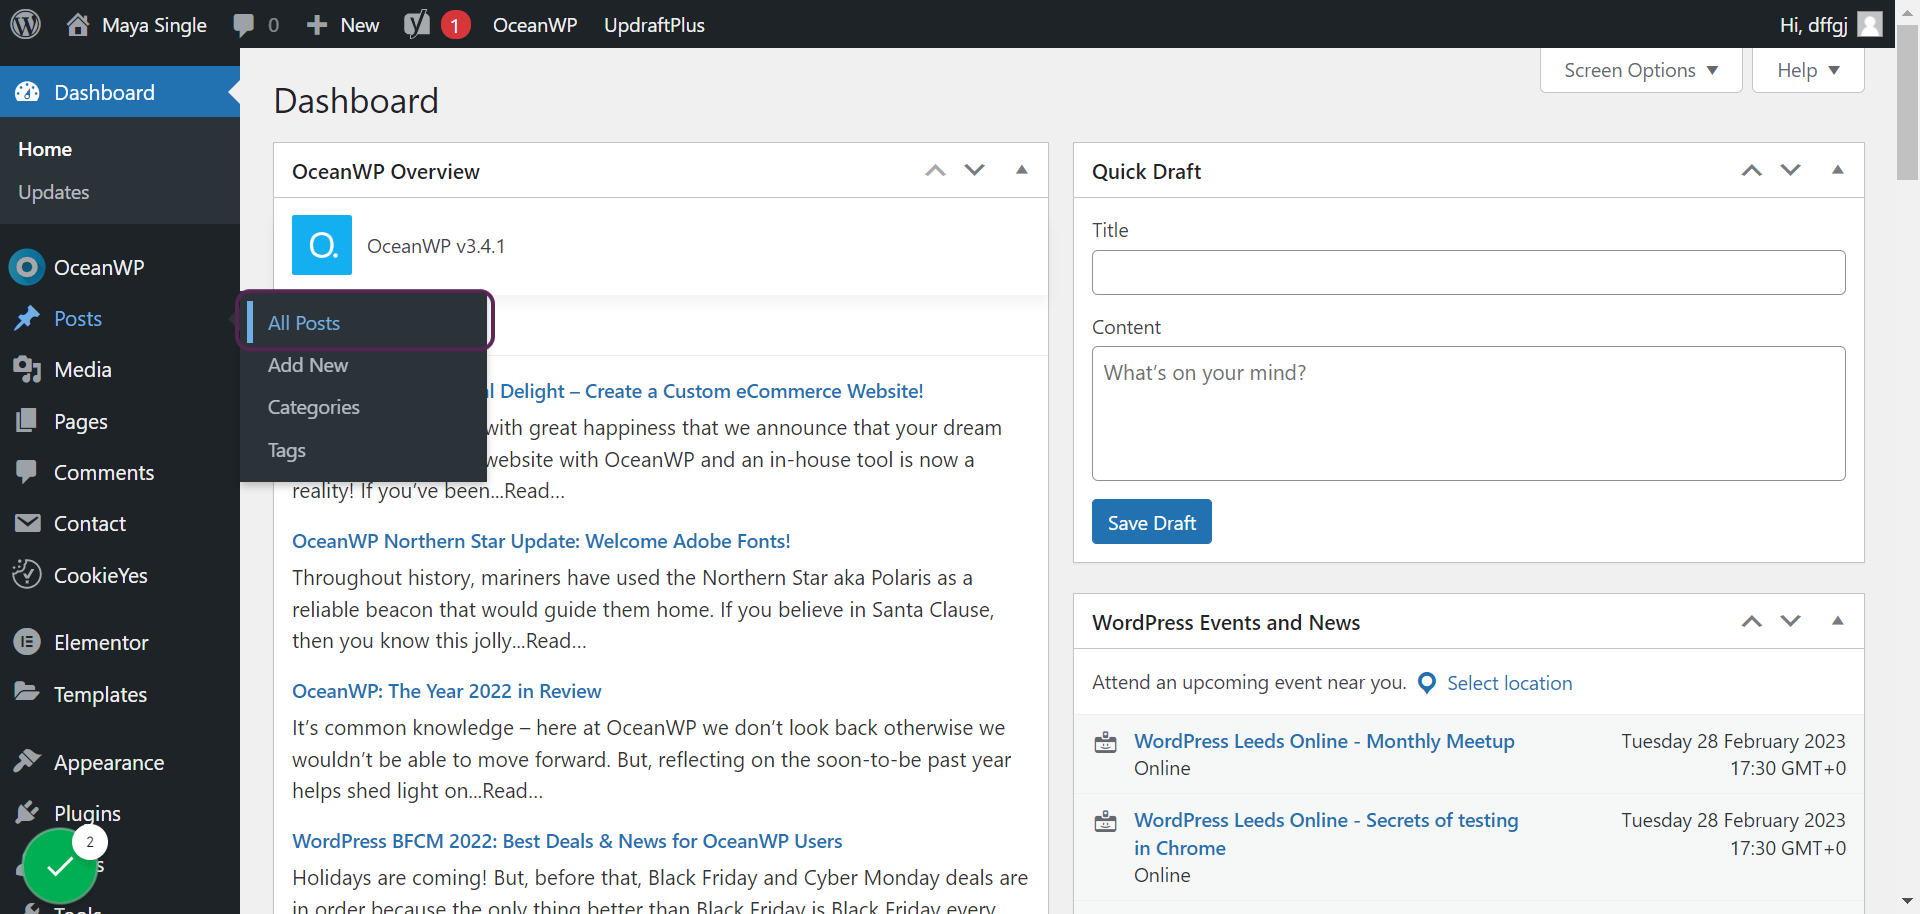1920x914 pixels.
Task: Open WordPress BFCM 2022 Best Deals link
Action: coord(567,841)
